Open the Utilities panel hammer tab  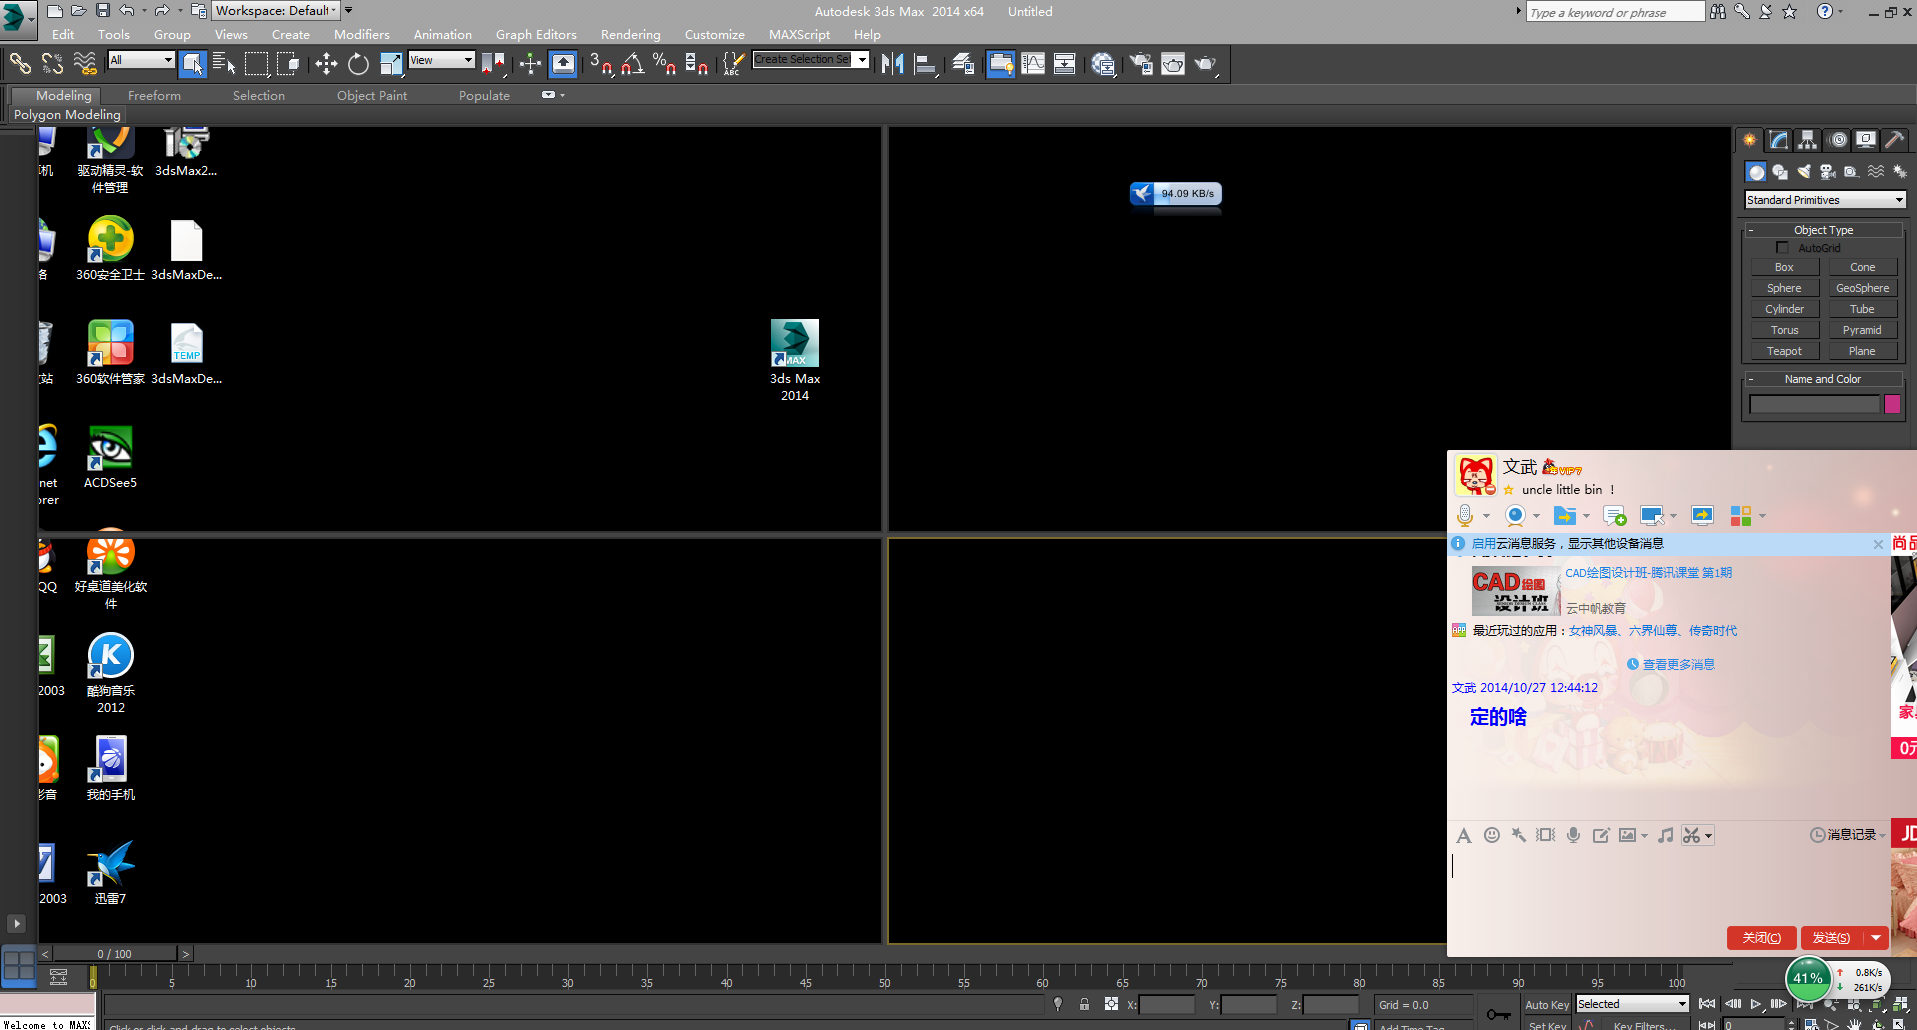tap(1894, 140)
